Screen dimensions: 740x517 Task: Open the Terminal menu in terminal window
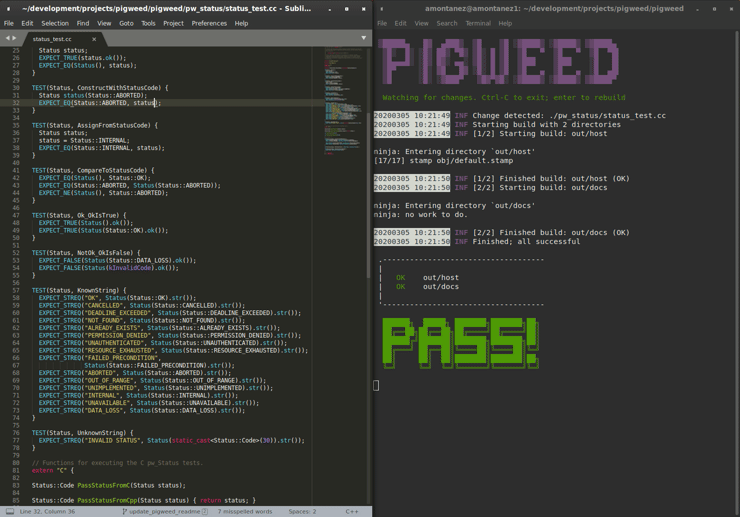(478, 23)
